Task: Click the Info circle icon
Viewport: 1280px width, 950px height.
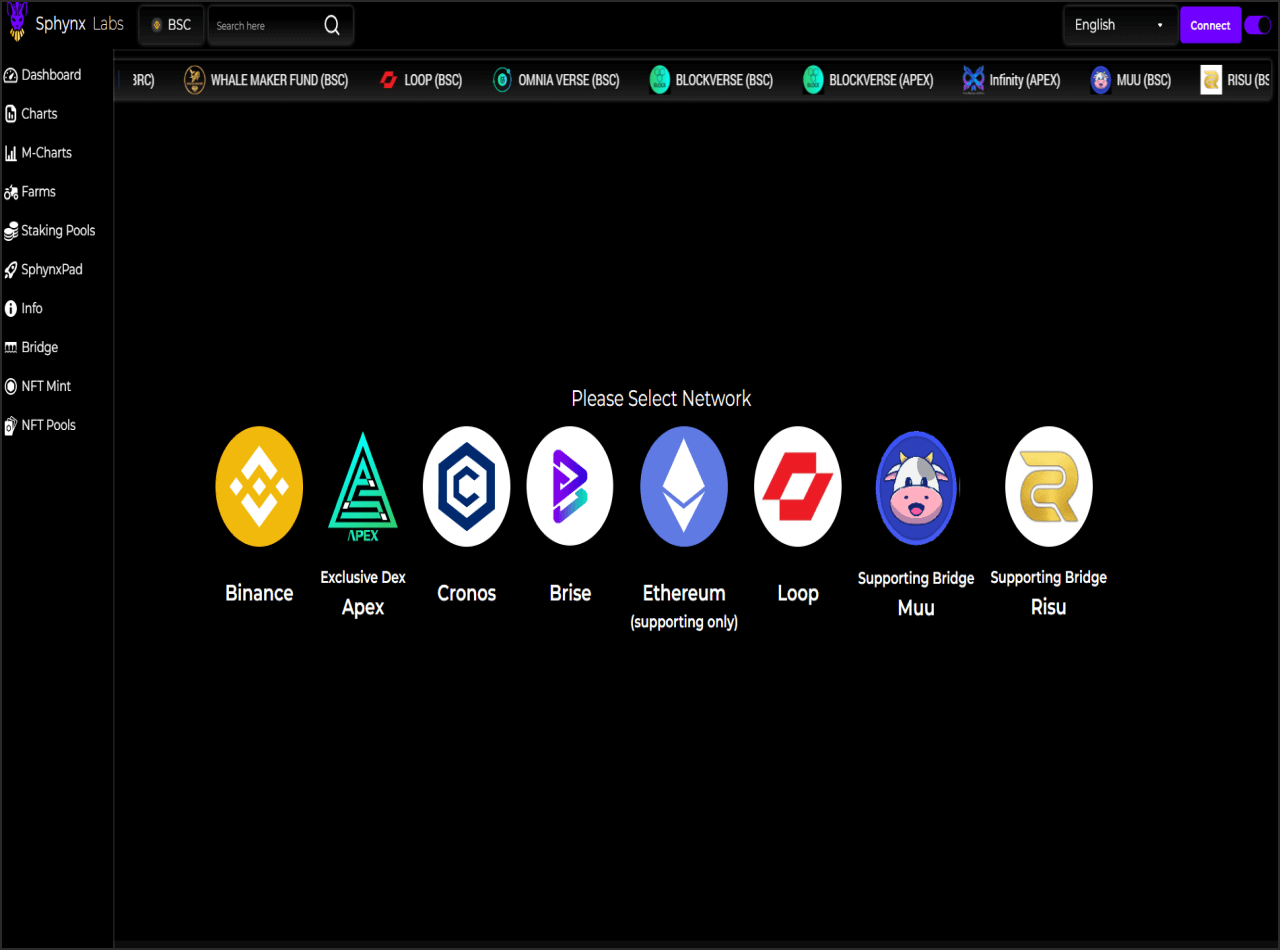Action: tap(11, 309)
